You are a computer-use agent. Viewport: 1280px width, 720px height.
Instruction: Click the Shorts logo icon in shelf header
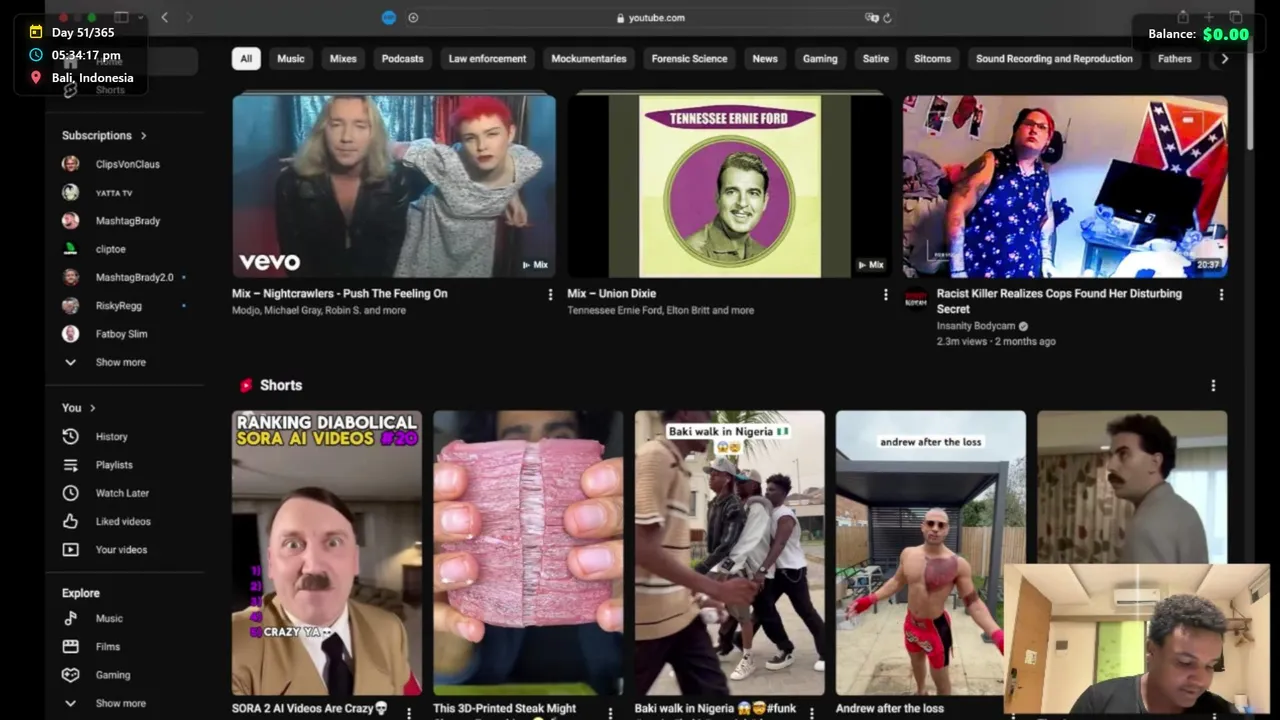point(246,386)
